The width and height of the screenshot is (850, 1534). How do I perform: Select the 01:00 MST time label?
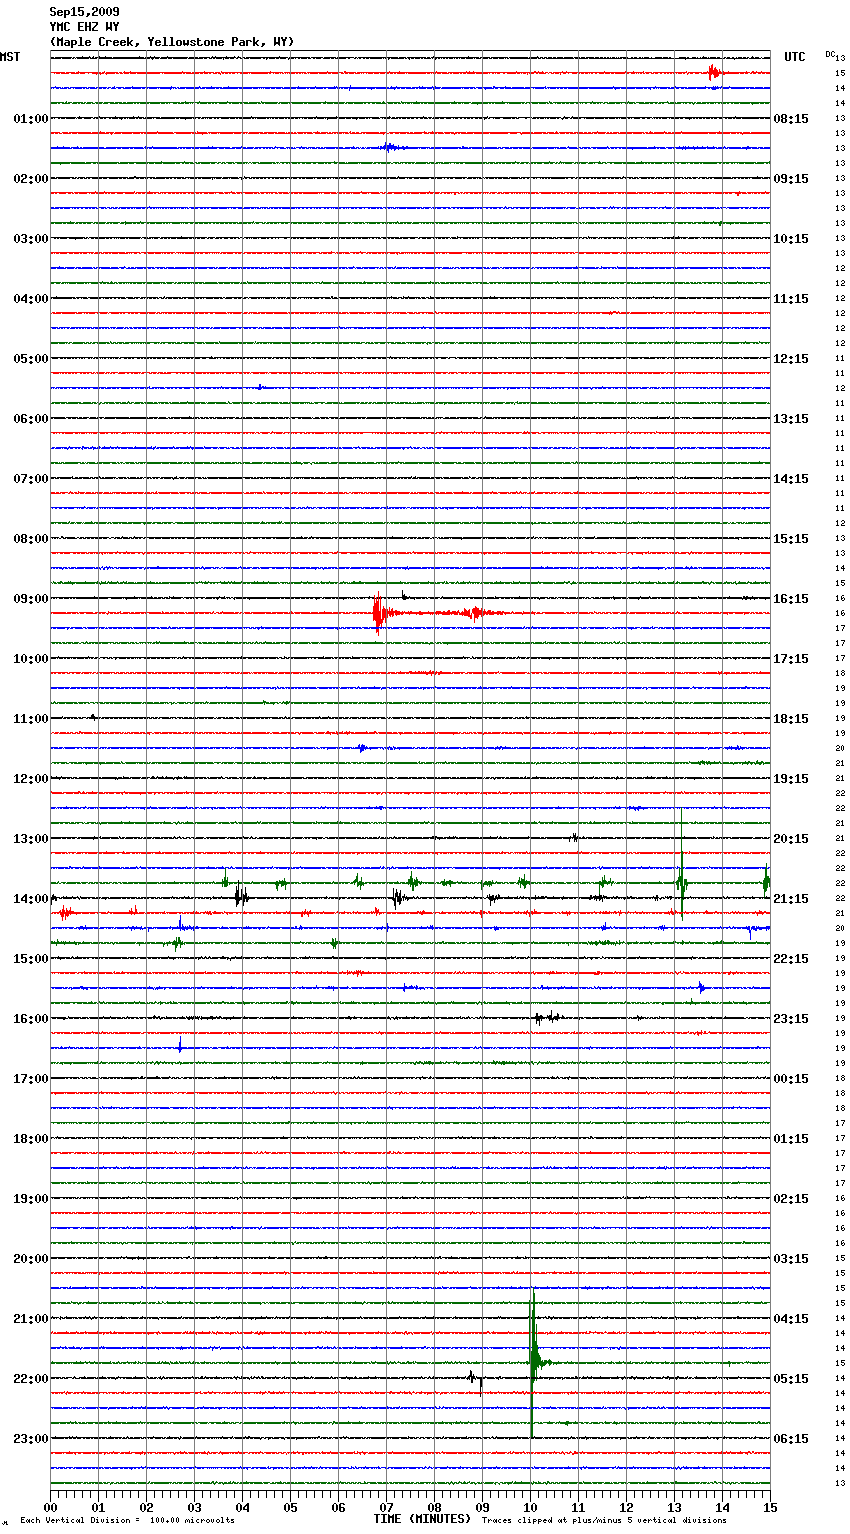coord(30,119)
